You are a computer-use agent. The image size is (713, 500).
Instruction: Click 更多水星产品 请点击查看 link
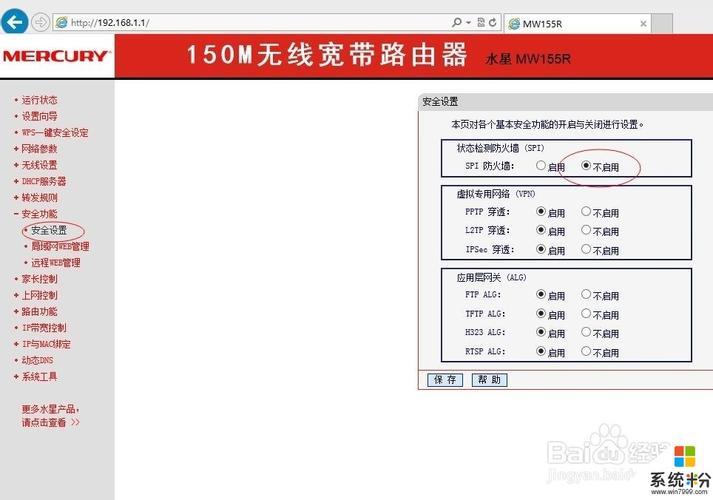[x=50, y=415]
